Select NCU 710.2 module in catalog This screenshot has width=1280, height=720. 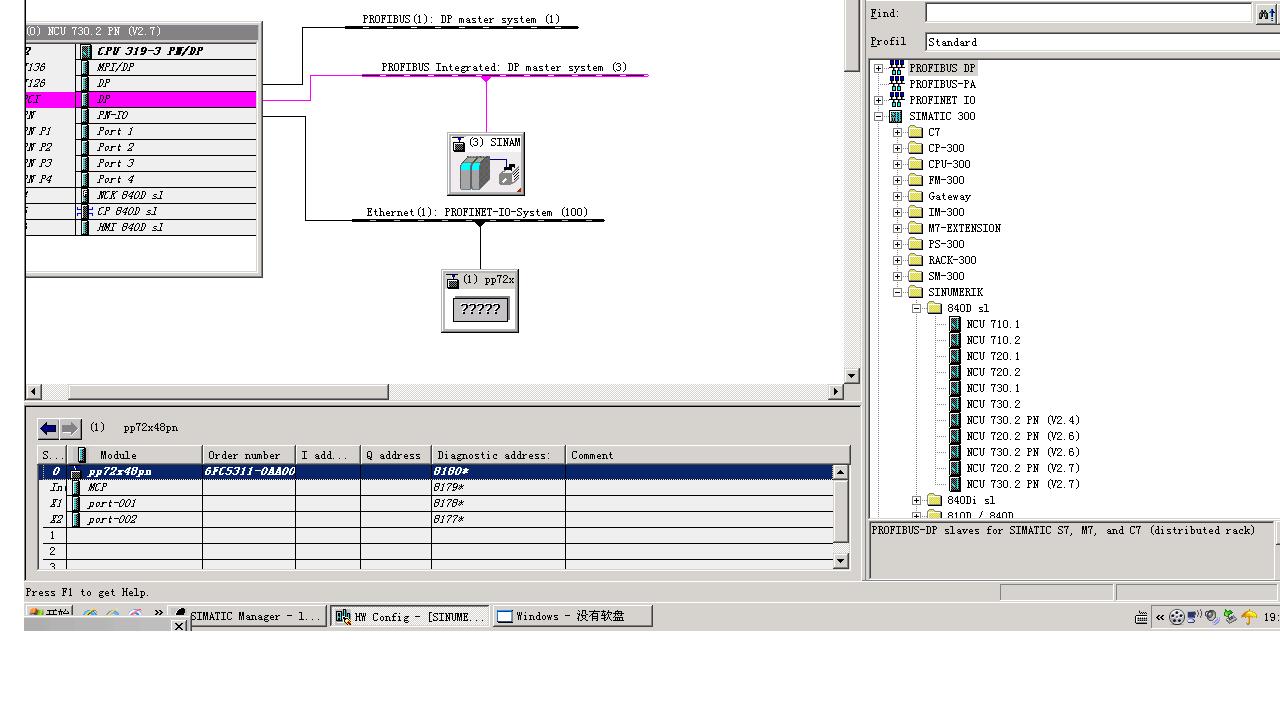click(993, 340)
